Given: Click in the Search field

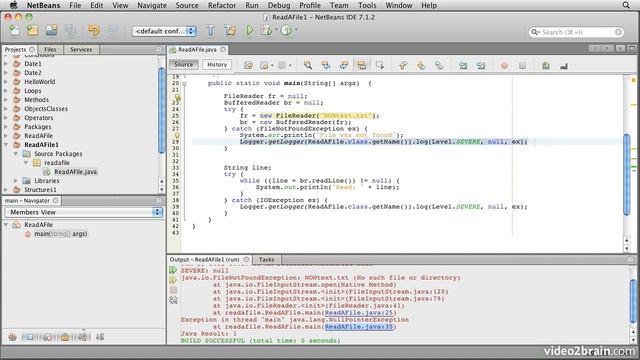Looking at the screenshot, I should click(x=576, y=32).
